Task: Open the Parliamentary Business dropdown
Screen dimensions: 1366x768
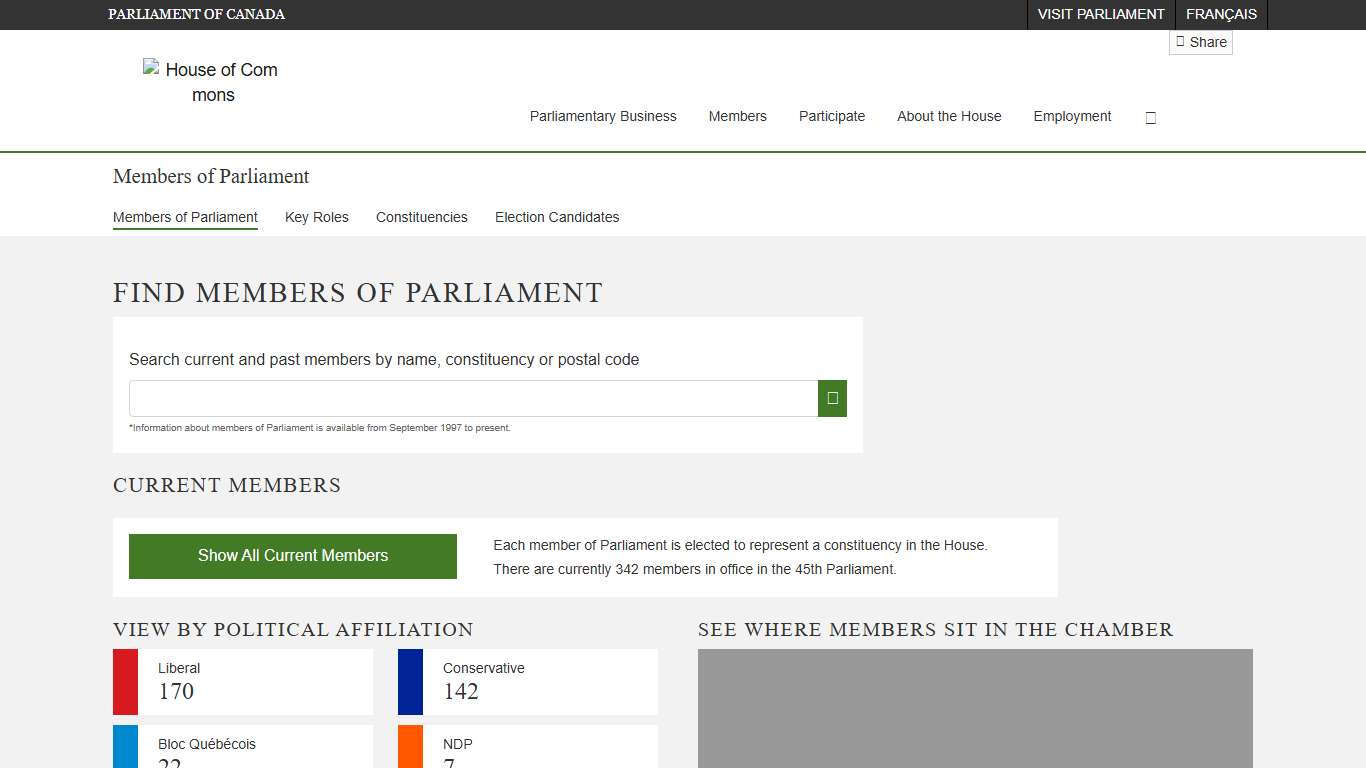Action: pos(603,117)
